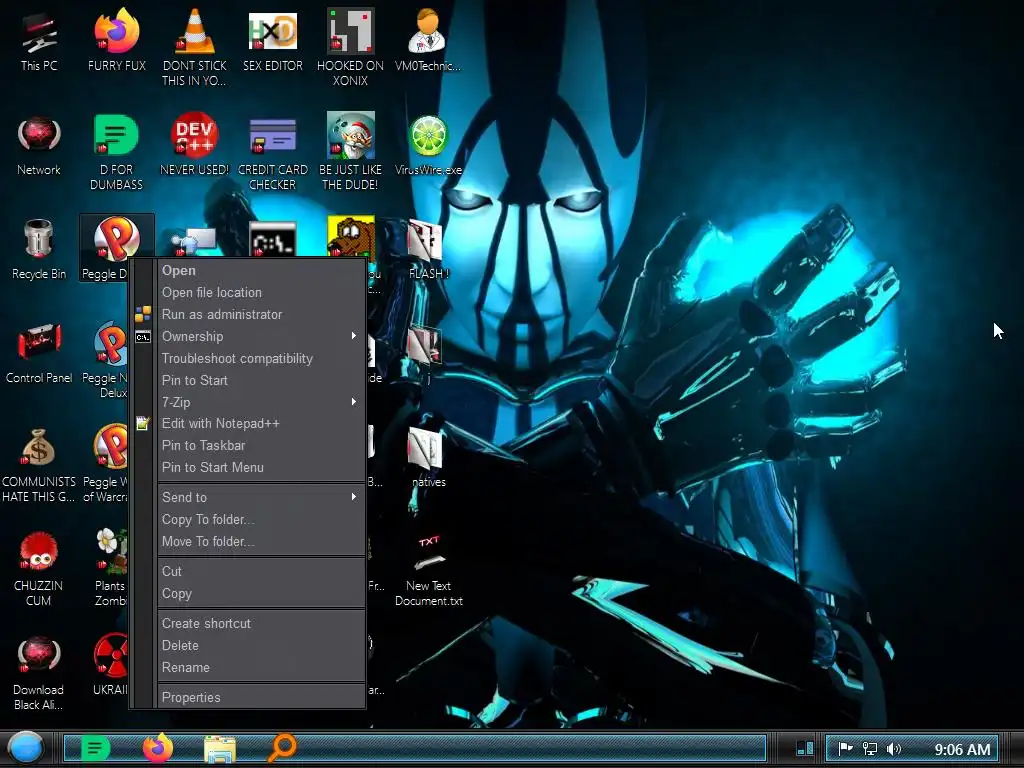Open the Network desktop icon
Viewport: 1024px width, 768px height.
[x=39, y=146]
